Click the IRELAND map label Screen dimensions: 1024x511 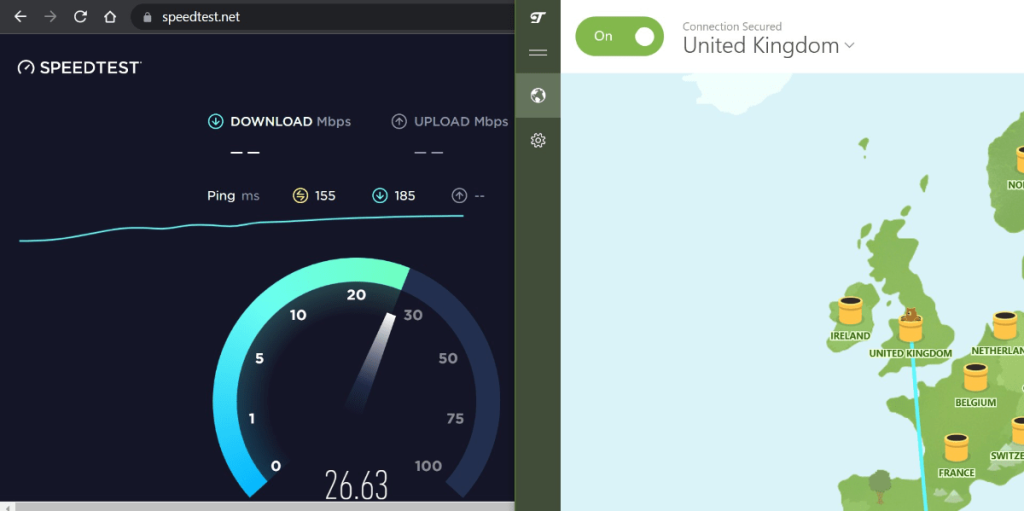point(850,336)
